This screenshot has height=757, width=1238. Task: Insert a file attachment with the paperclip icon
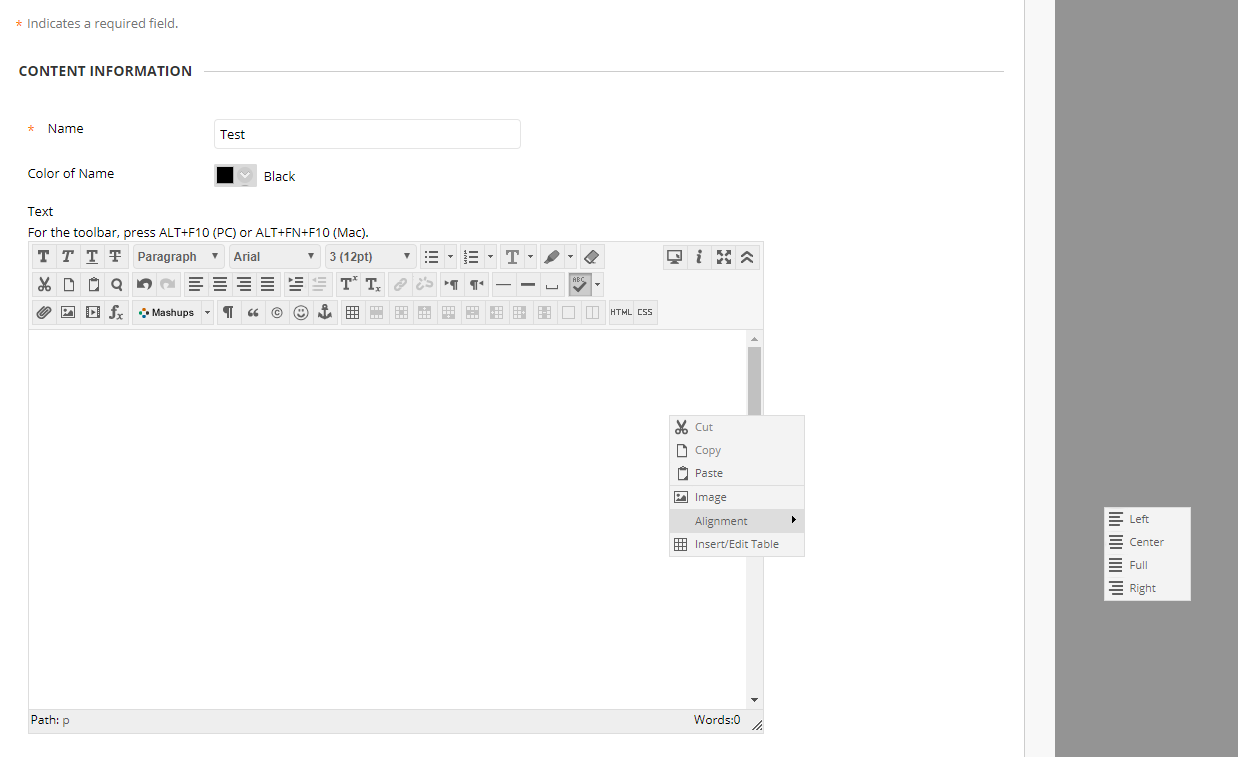point(44,312)
